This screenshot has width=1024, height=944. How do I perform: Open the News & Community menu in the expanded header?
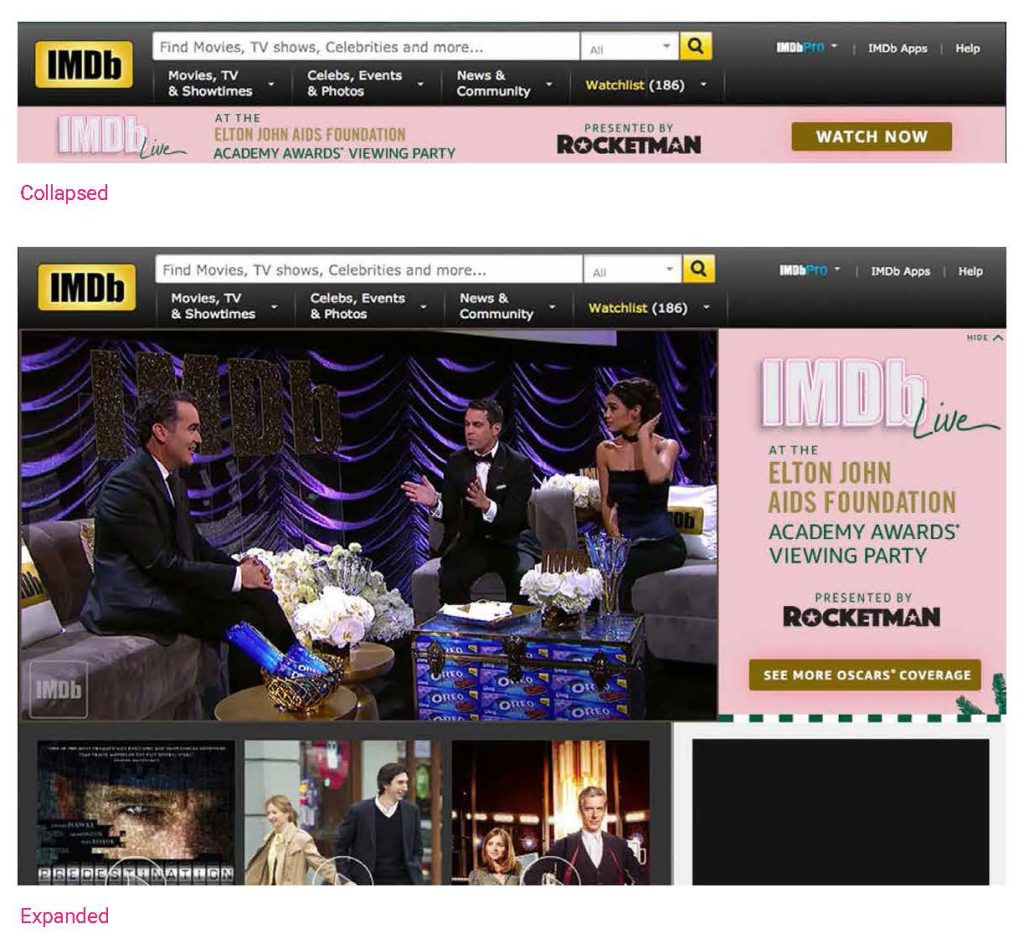pyautogui.click(x=507, y=306)
